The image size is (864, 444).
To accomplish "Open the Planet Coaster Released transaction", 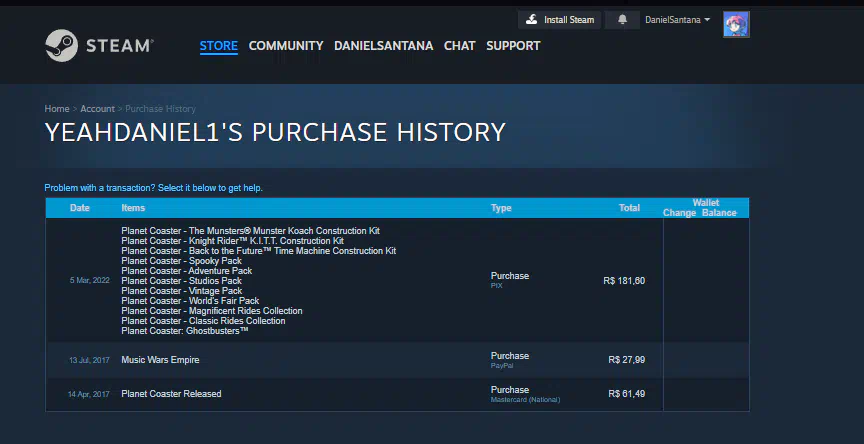I will click(397, 394).
